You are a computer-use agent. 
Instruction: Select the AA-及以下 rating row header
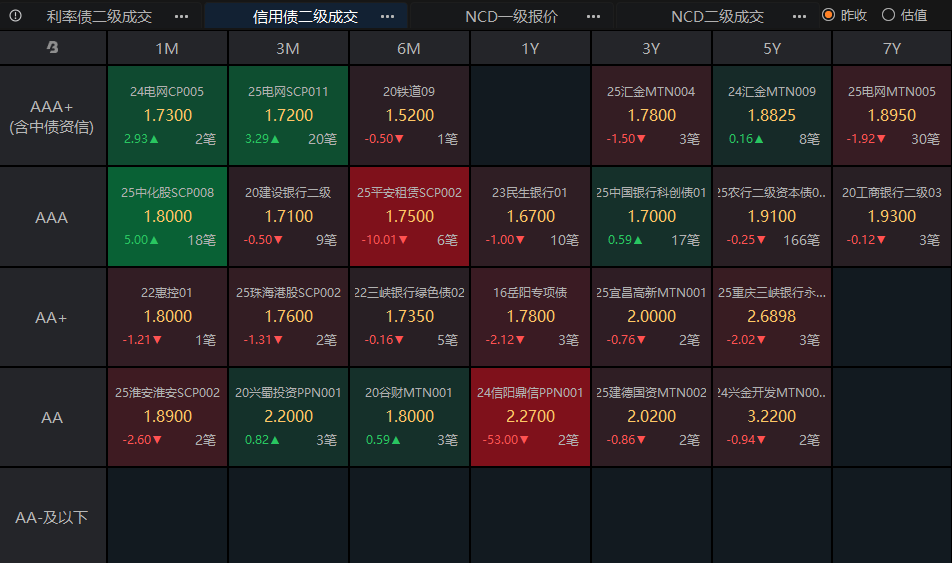[53, 517]
